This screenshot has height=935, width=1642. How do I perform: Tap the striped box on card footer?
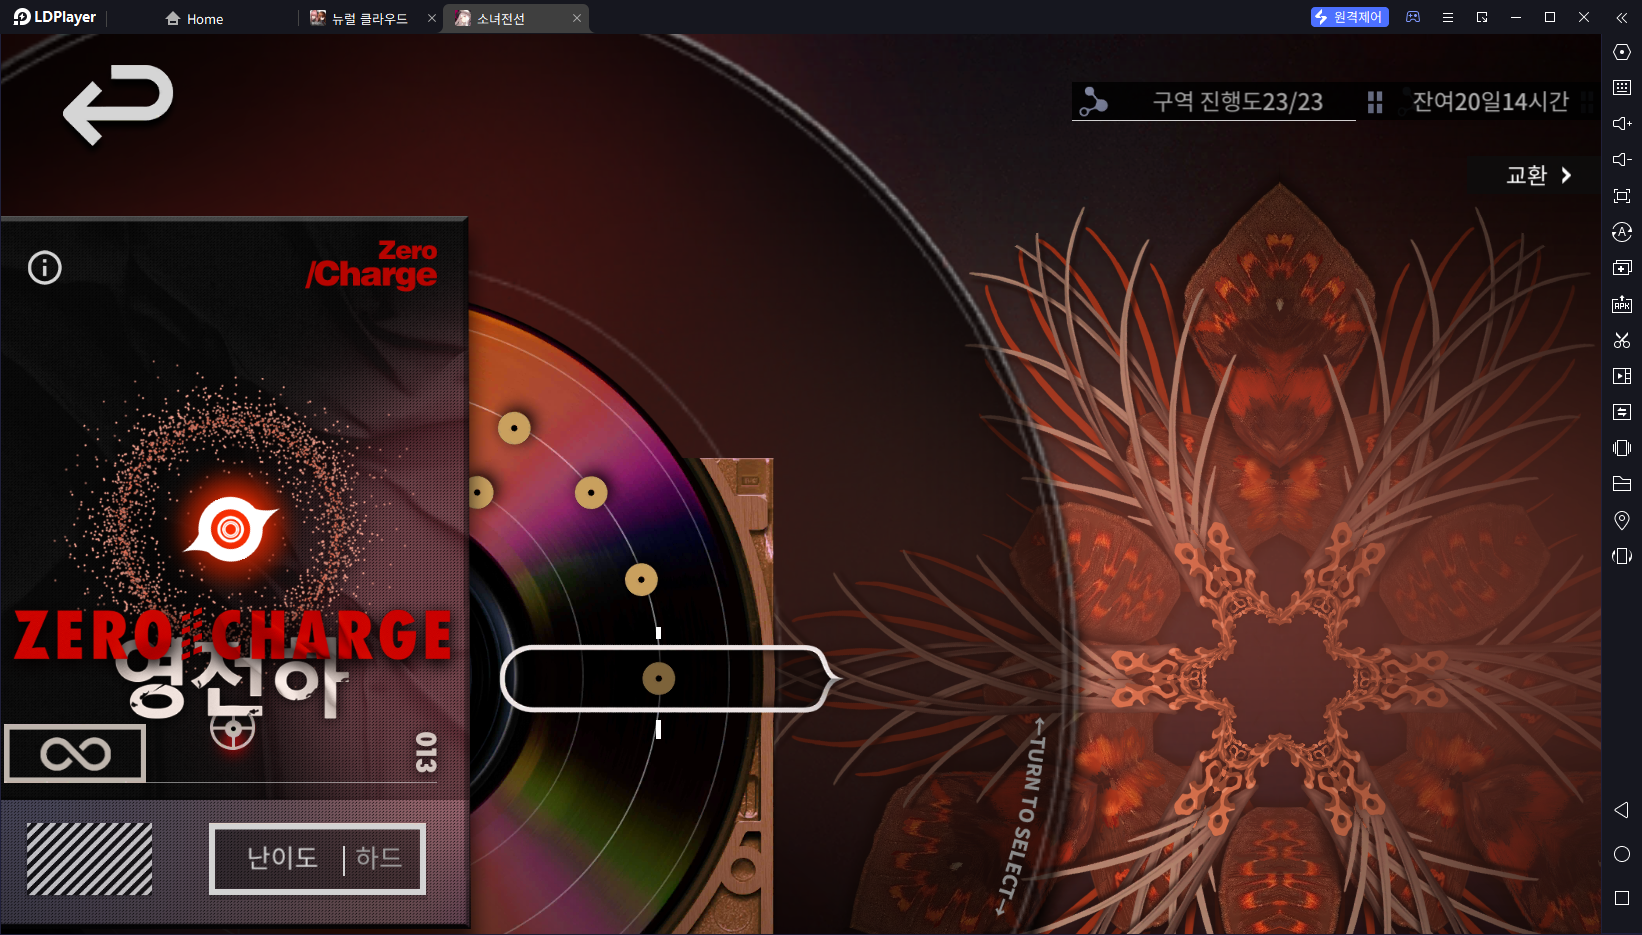coord(89,858)
